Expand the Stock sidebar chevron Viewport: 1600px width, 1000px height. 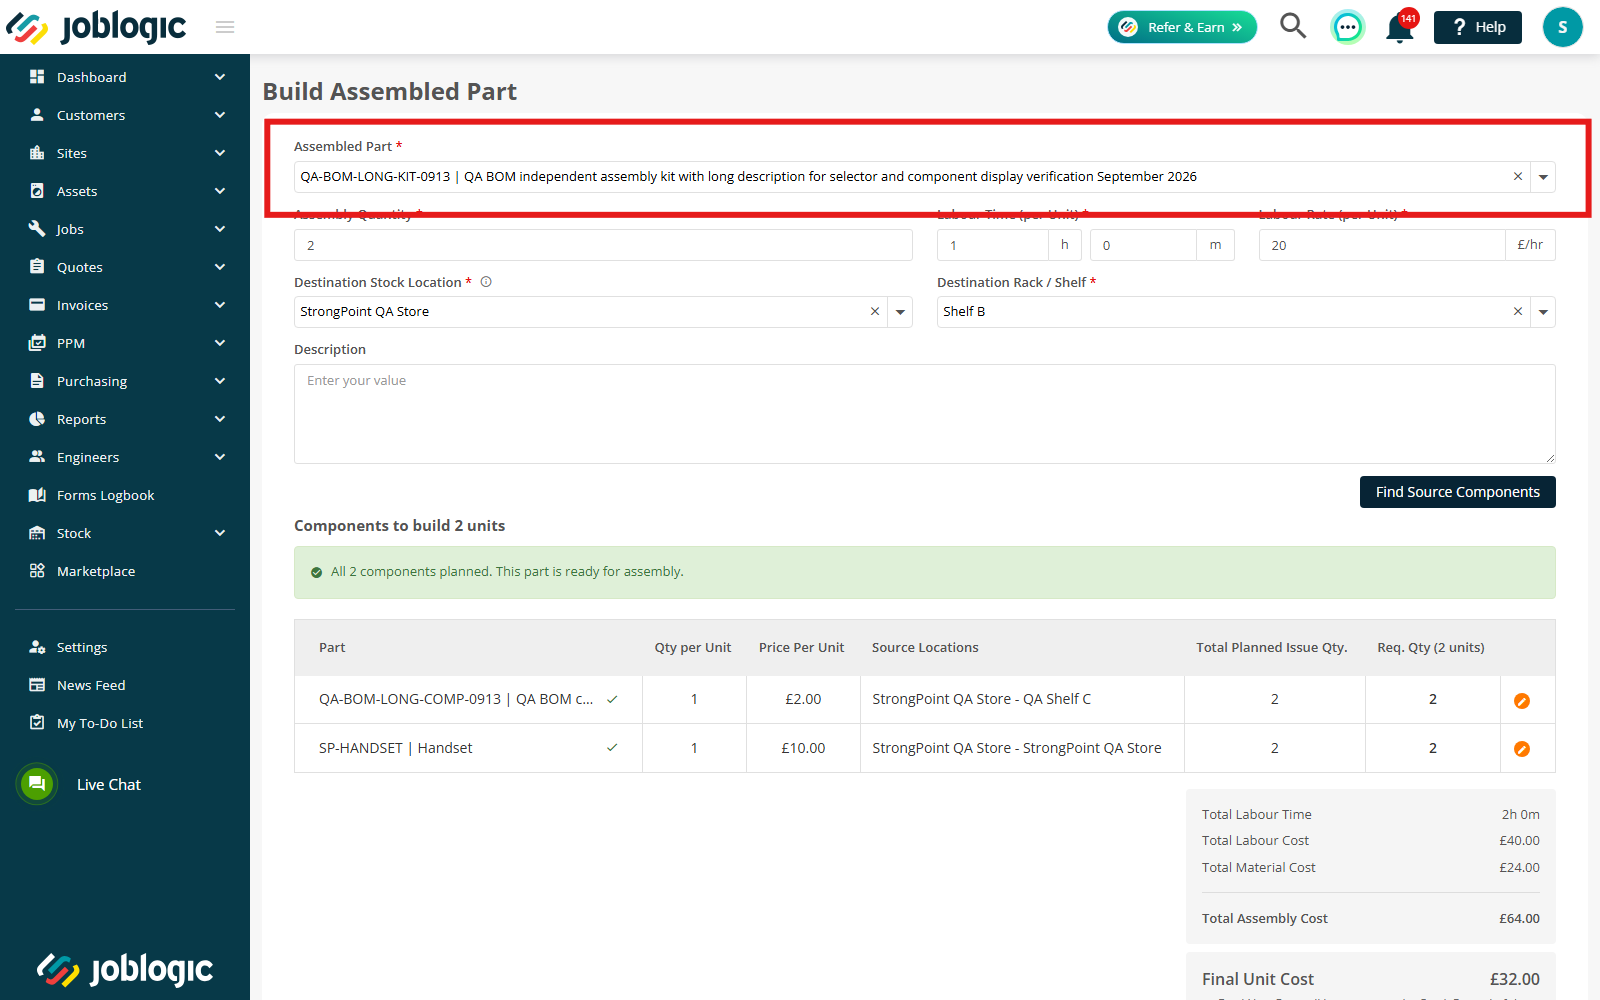pyautogui.click(x=220, y=533)
